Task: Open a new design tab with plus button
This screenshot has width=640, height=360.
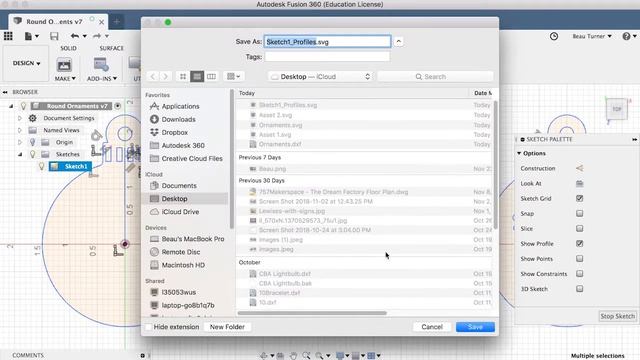Action: coord(117,21)
